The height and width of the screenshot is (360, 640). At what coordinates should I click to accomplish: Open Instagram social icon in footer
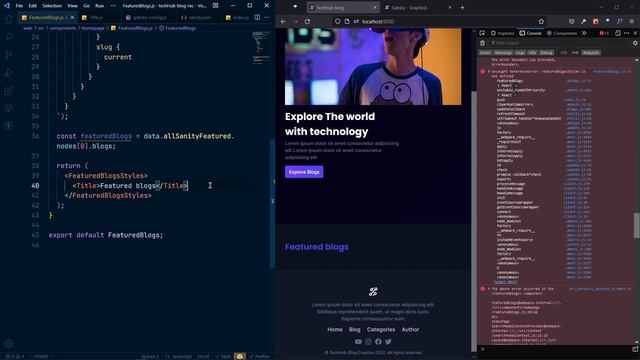368,342
